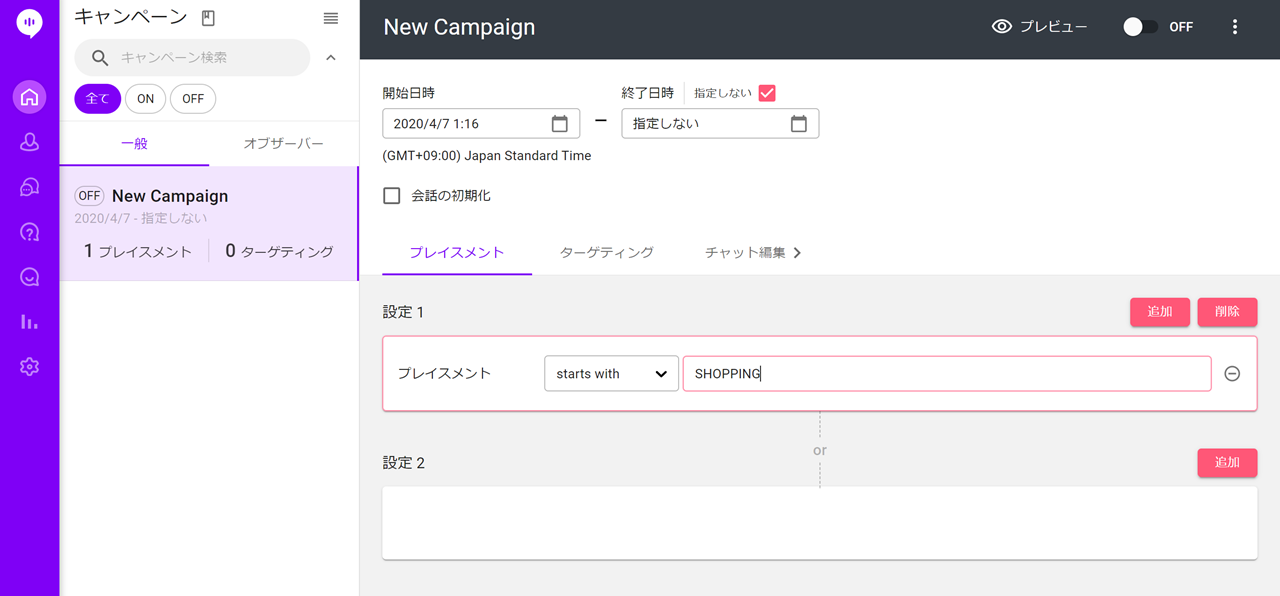Click the Japan Standard Time timezone text
The image size is (1280, 596).
coord(486,156)
